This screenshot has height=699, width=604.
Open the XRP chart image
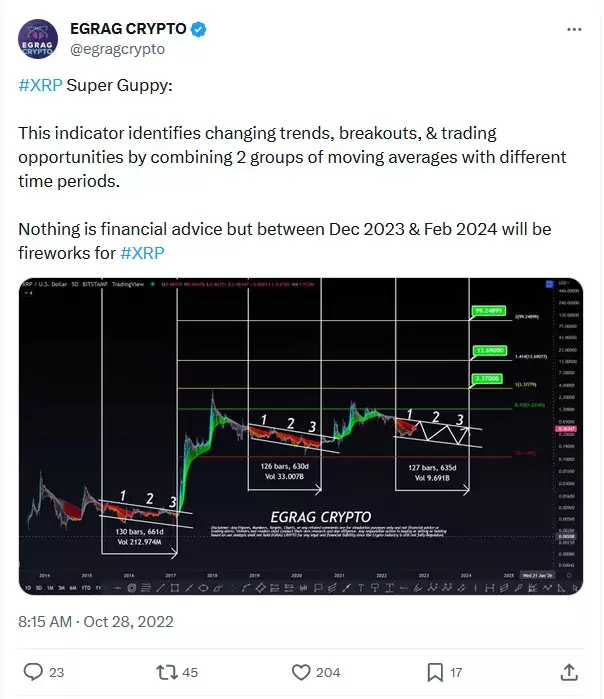(x=301, y=436)
